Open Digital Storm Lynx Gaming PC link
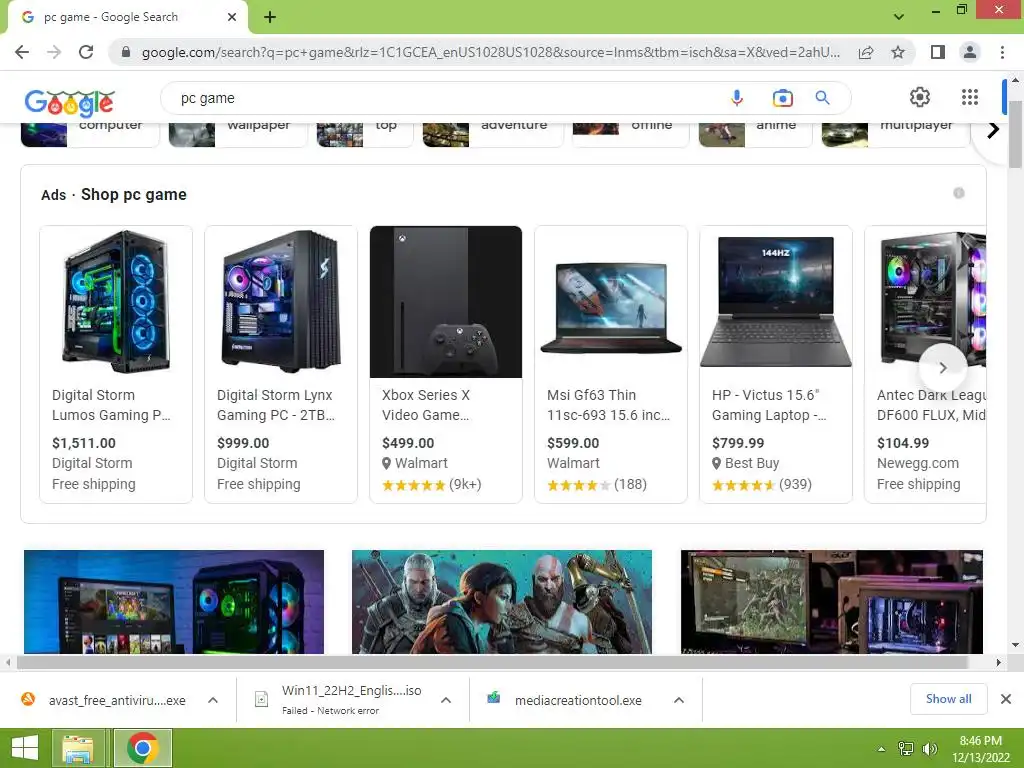 [x=276, y=405]
